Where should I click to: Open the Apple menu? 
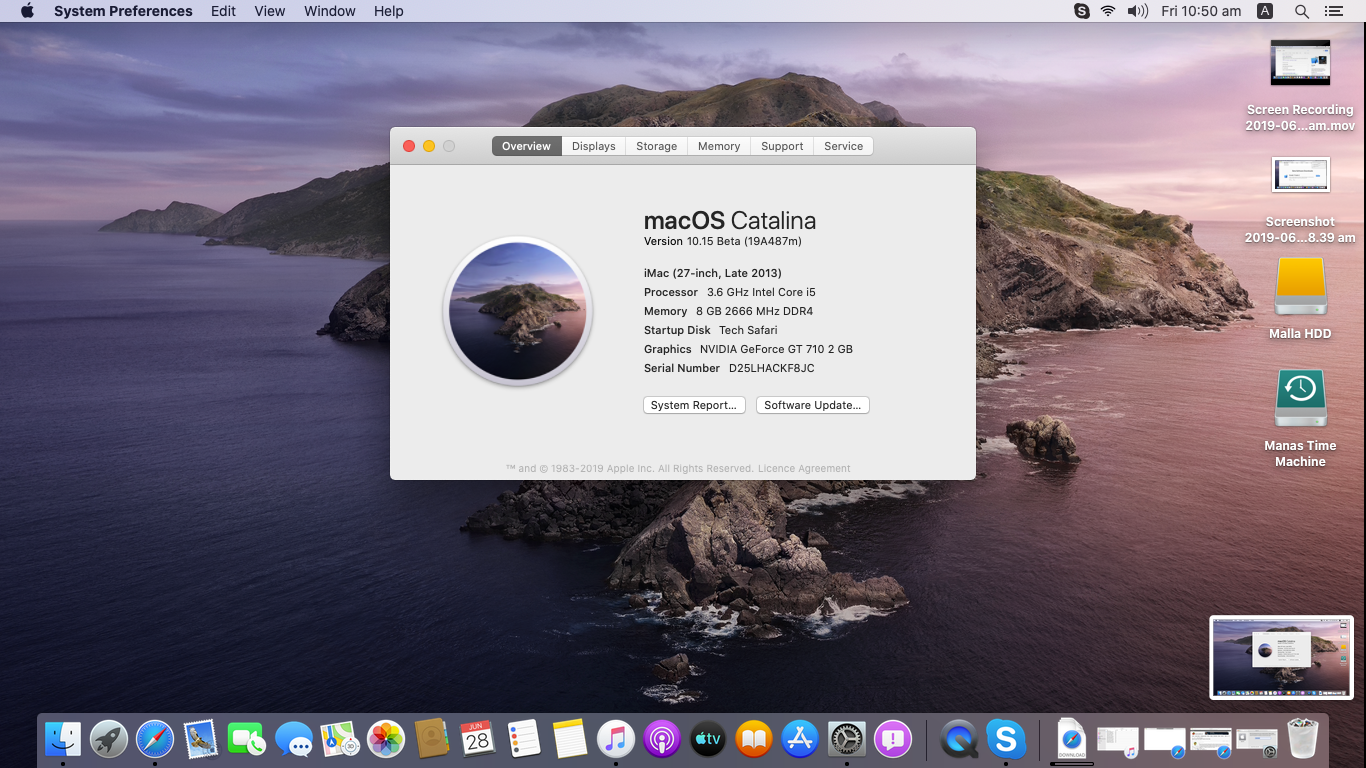[x=27, y=11]
